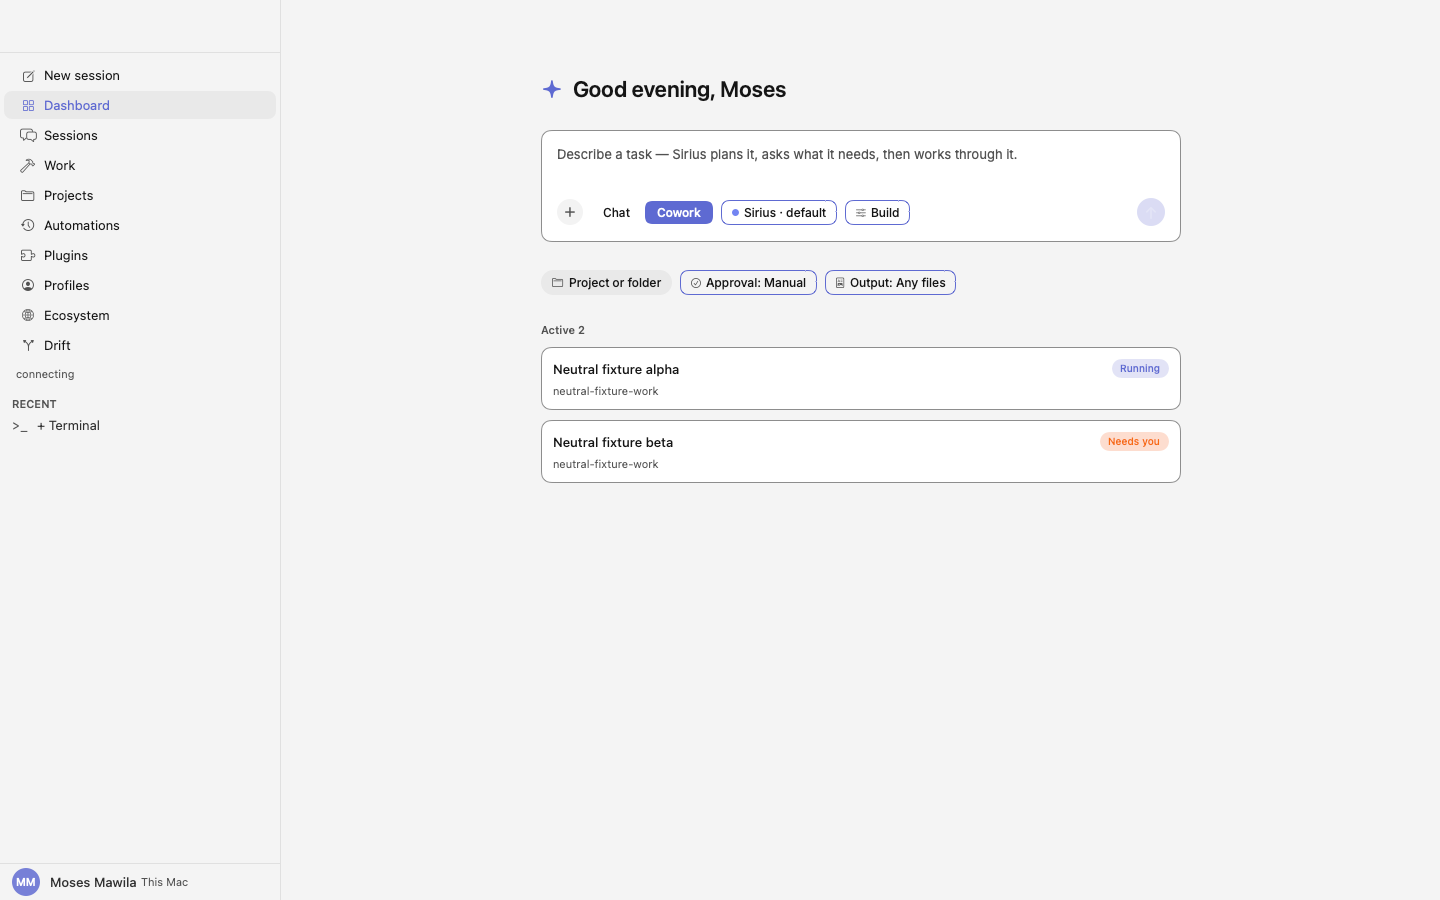Open the Neutral fixture beta session
Image resolution: width=1440 pixels, height=900 pixels.
(861, 452)
